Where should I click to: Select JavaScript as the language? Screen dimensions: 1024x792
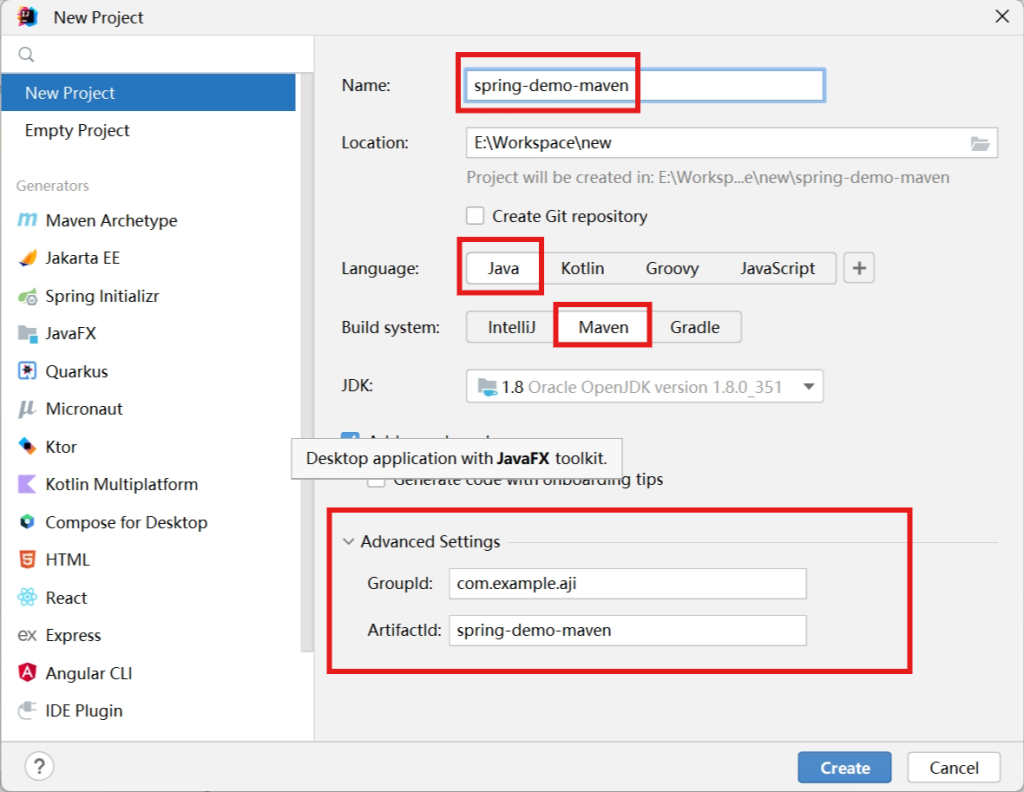click(777, 268)
